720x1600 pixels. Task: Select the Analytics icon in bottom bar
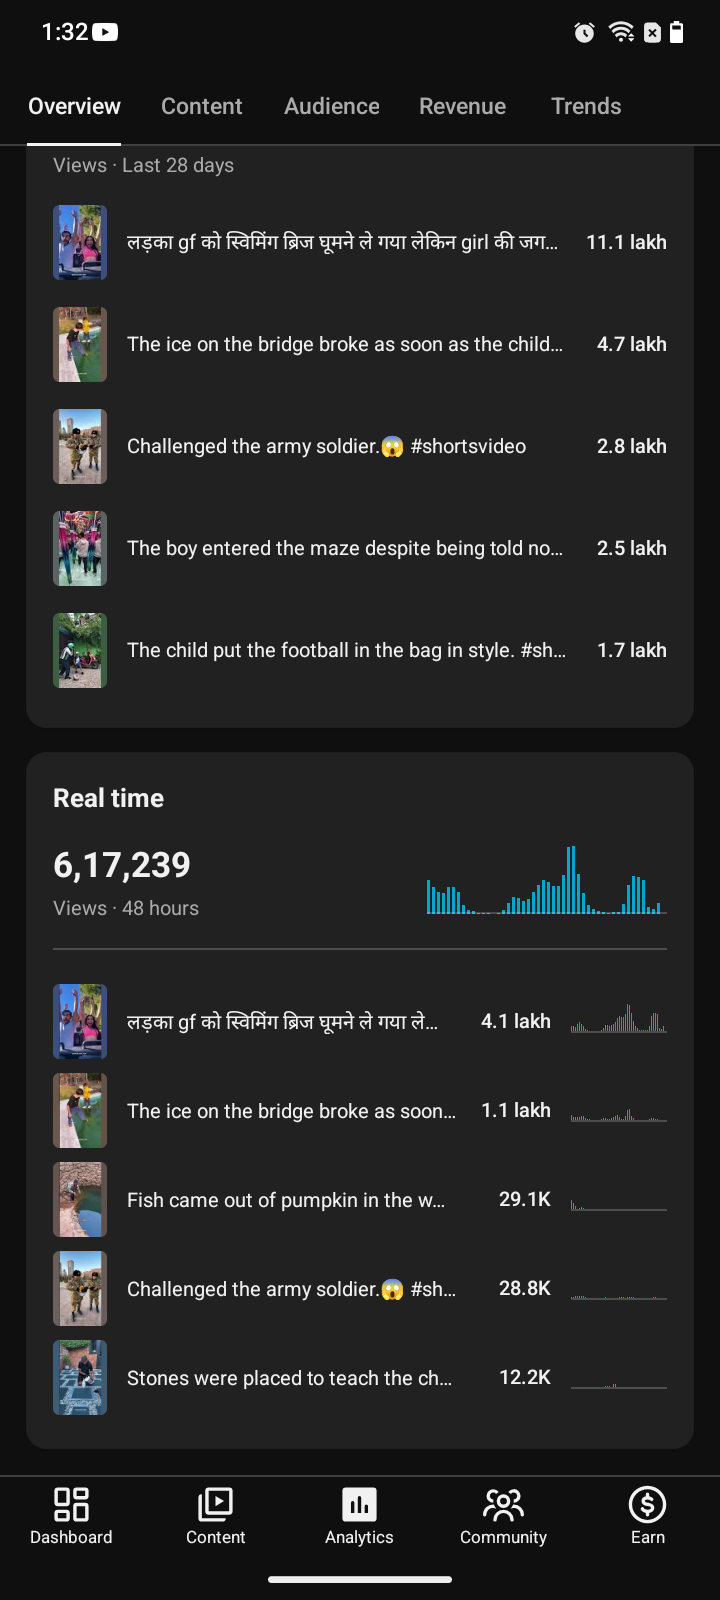359,1505
